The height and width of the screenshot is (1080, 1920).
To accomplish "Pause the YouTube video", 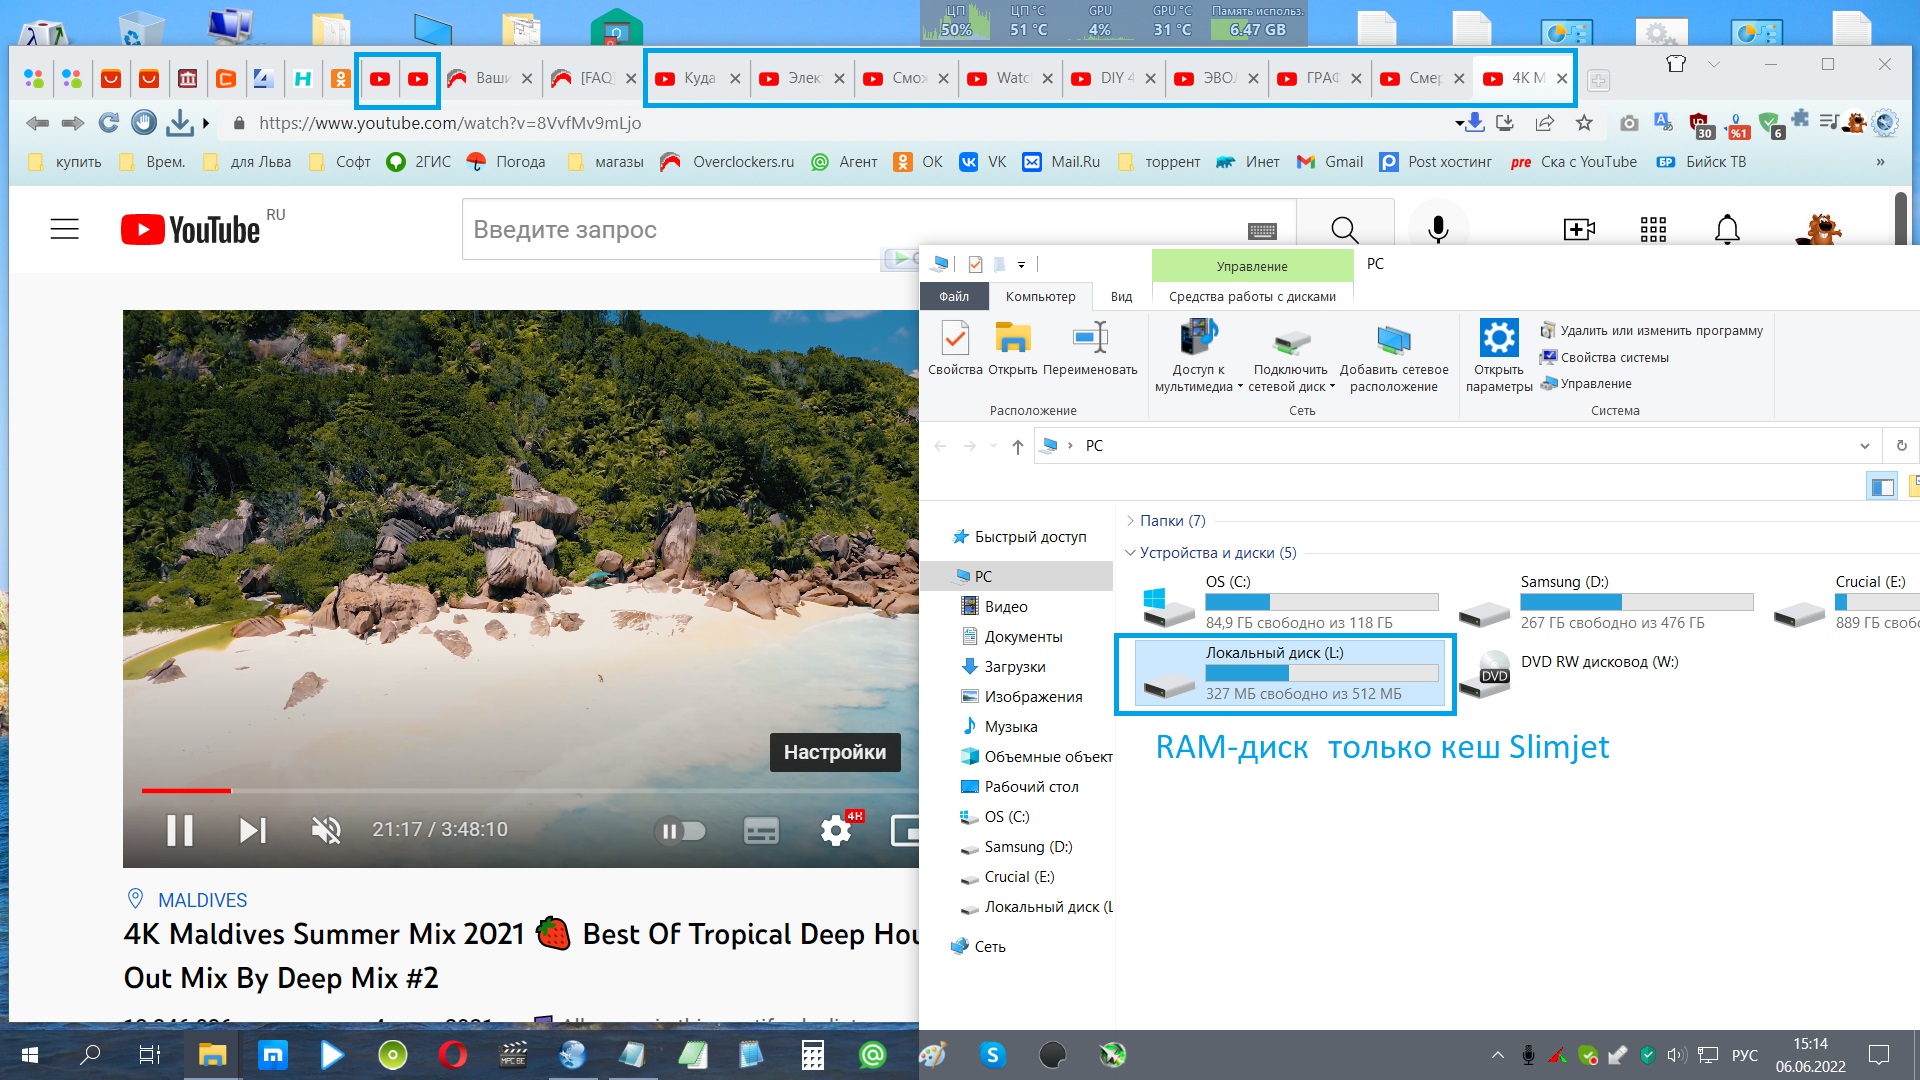I will click(x=180, y=830).
